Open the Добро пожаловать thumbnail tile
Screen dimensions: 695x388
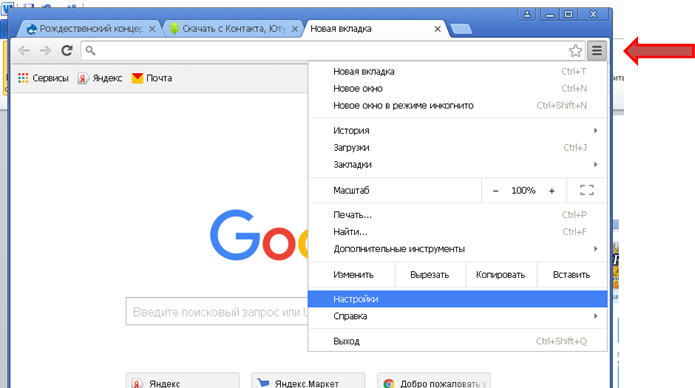(x=434, y=381)
